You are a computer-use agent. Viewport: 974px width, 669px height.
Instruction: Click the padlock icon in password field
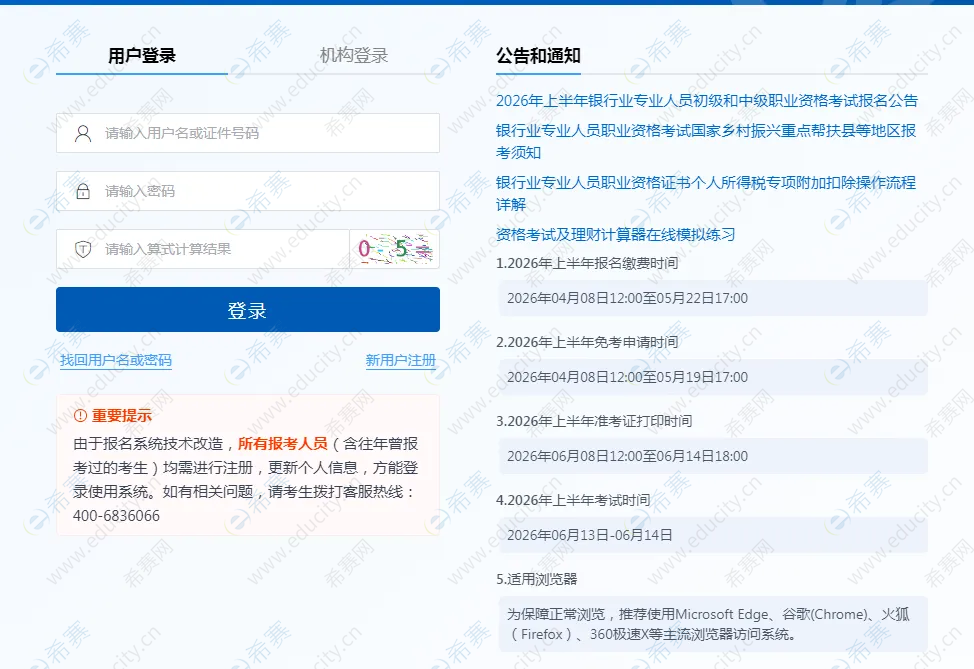[x=83, y=191]
